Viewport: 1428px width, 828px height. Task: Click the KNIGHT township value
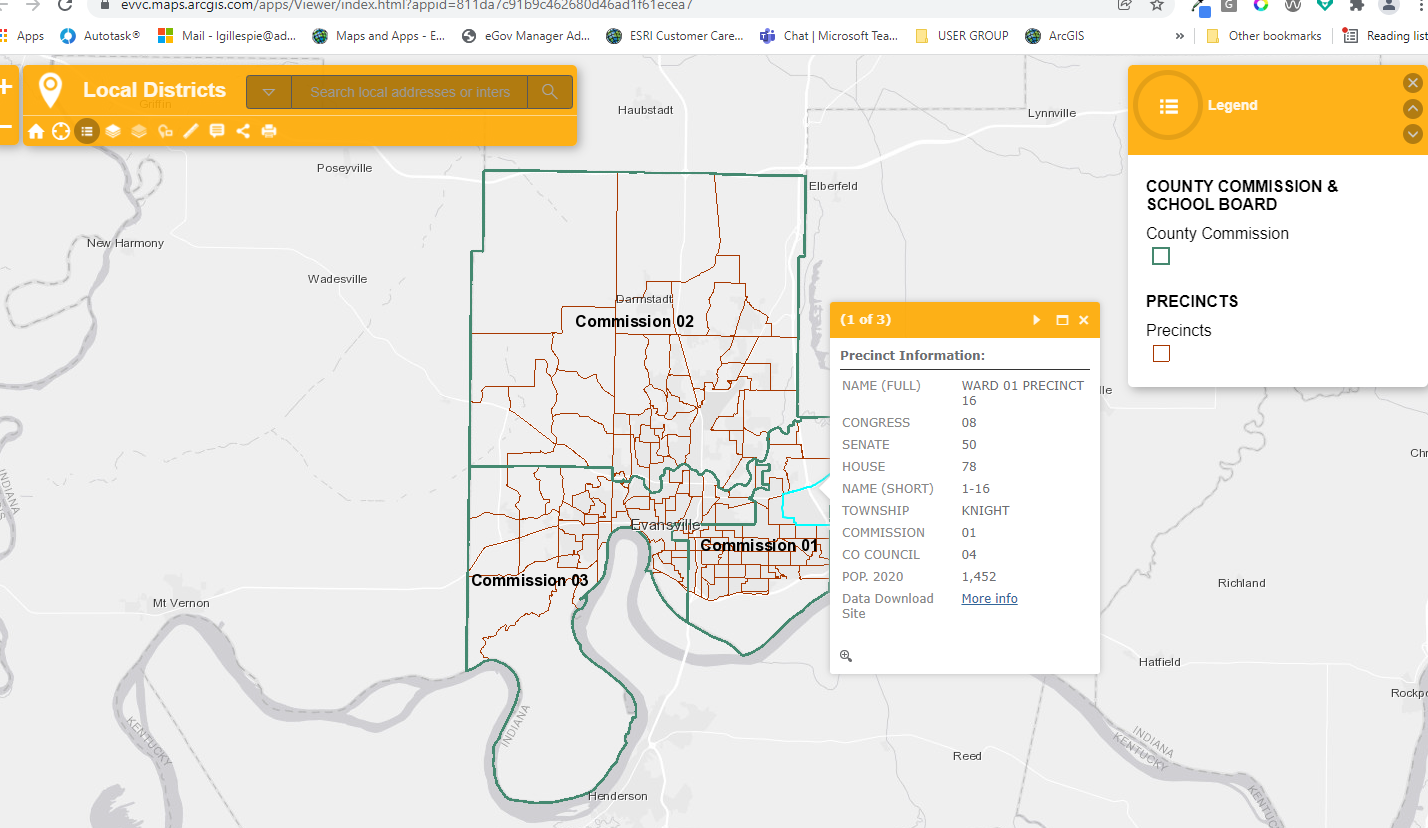point(986,510)
